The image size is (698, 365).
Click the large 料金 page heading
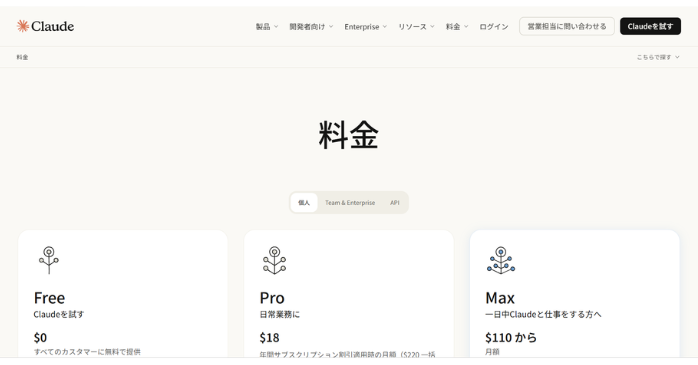tap(349, 135)
